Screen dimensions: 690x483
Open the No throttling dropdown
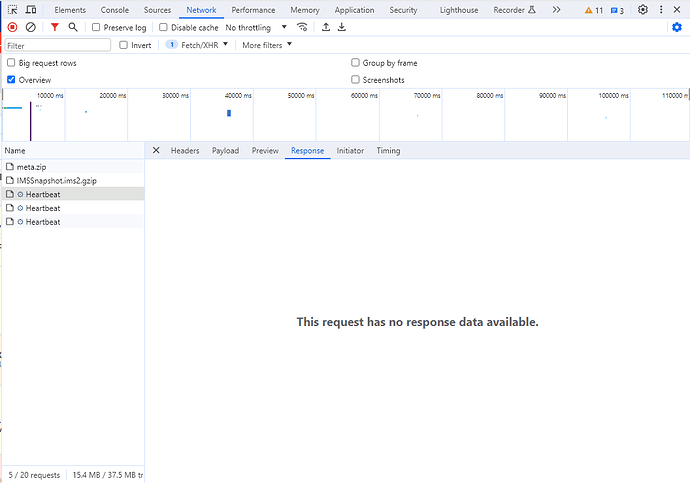(x=256, y=27)
